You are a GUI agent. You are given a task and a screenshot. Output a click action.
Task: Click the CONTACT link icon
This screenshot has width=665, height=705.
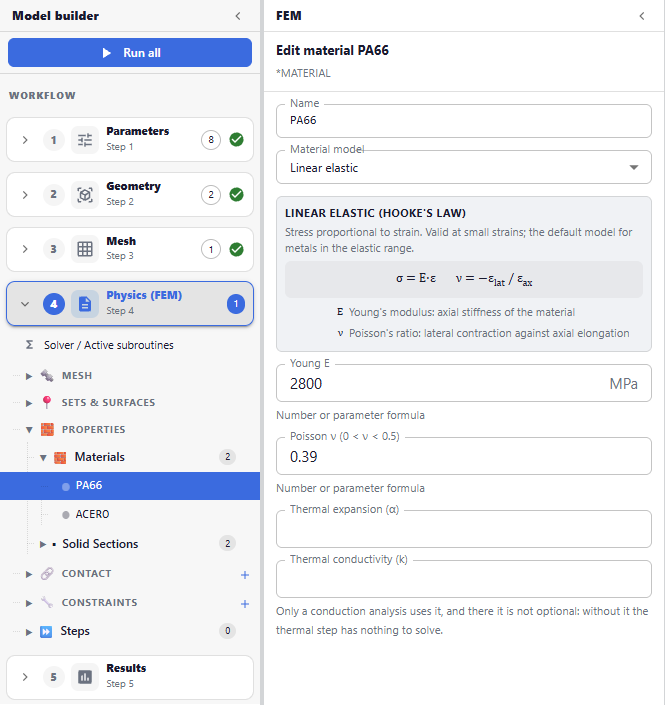tap(47, 574)
